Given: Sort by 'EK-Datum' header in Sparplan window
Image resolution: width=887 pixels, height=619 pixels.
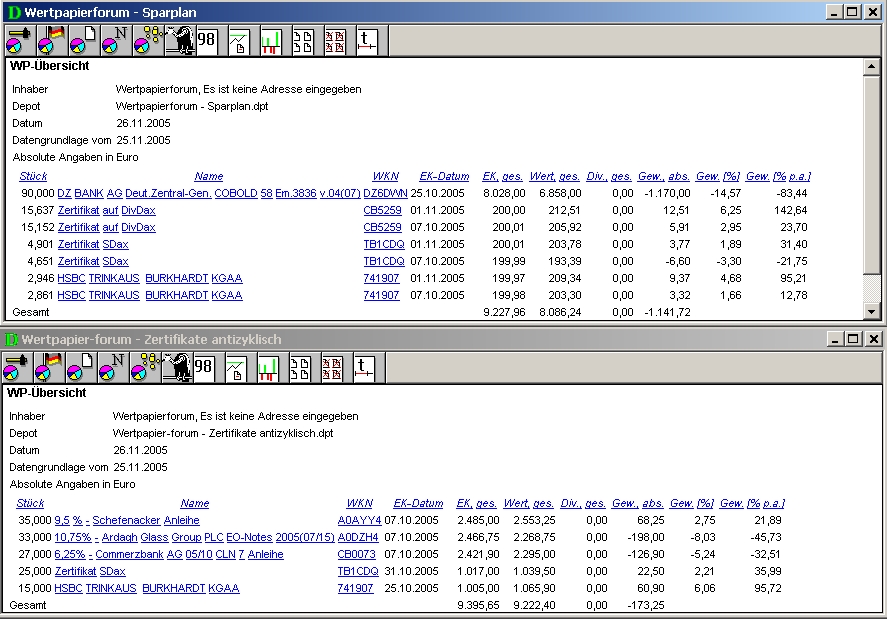Looking at the screenshot, I should tap(443, 176).
